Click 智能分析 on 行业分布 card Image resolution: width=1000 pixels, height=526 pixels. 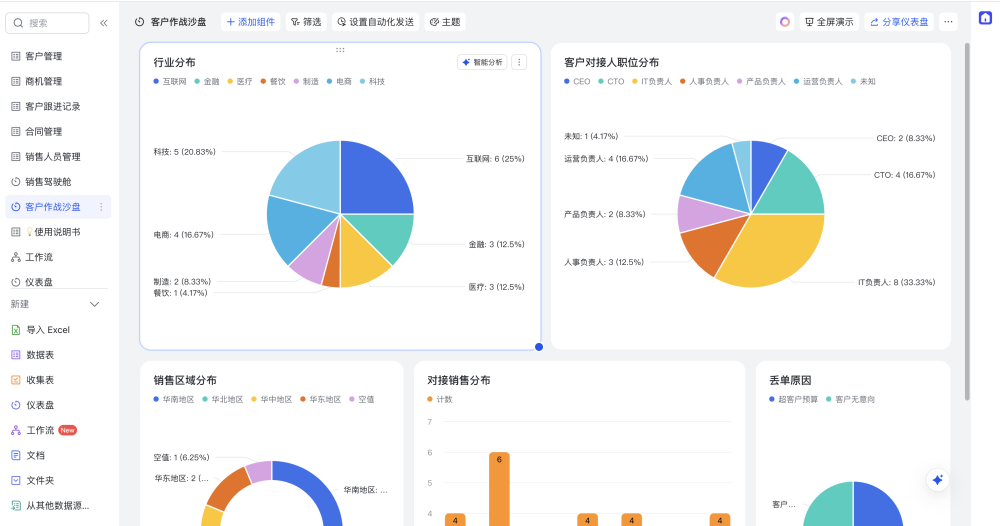pyautogui.click(x=482, y=62)
